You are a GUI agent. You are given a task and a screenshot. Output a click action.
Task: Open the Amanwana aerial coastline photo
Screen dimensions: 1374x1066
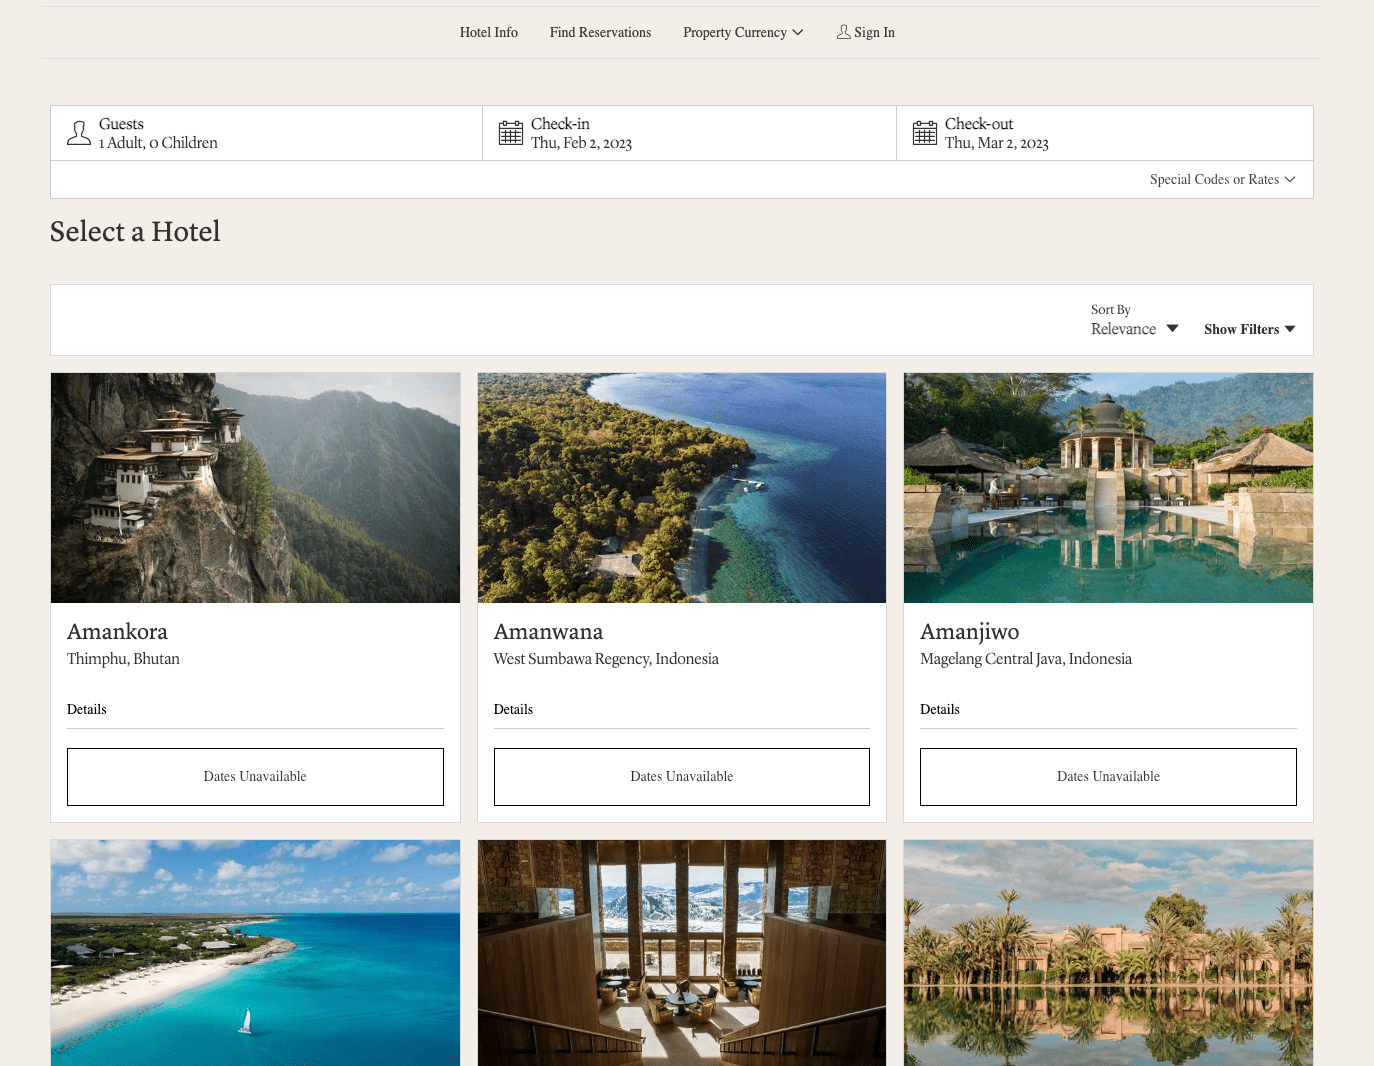pyautogui.click(x=682, y=488)
